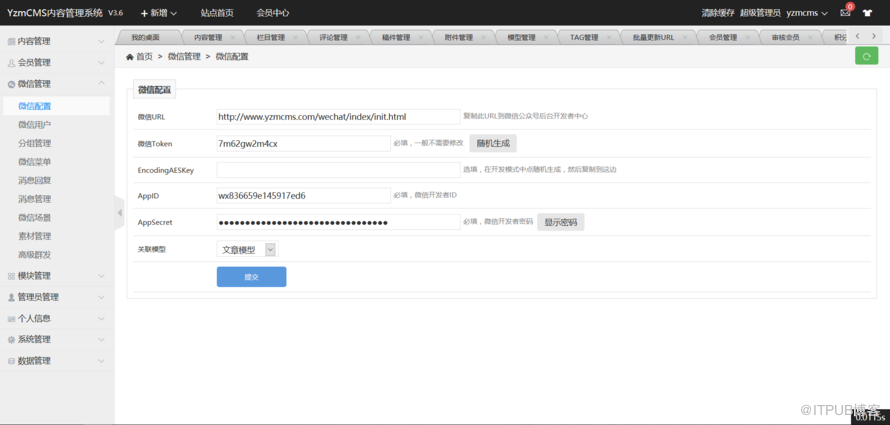Close the 稿件管理 tab
This screenshot has height=425, width=890.
point(421,37)
